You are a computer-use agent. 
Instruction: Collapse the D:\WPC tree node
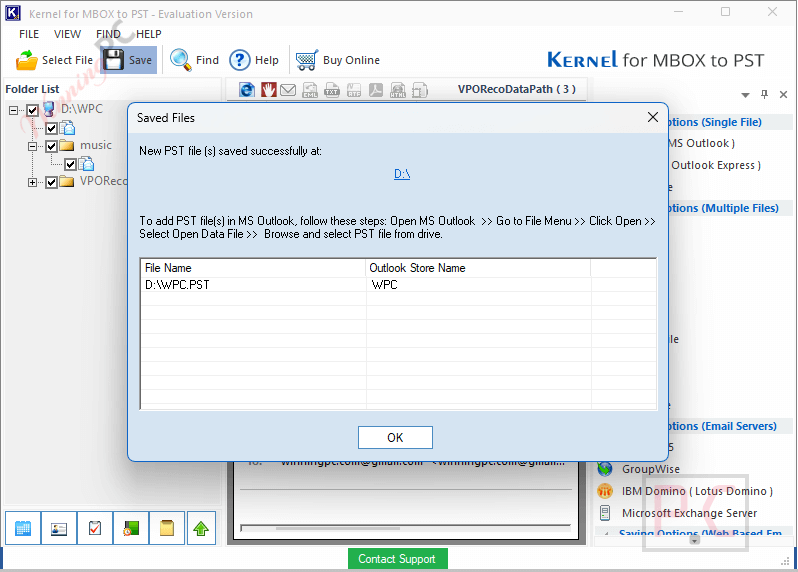coord(13,110)
